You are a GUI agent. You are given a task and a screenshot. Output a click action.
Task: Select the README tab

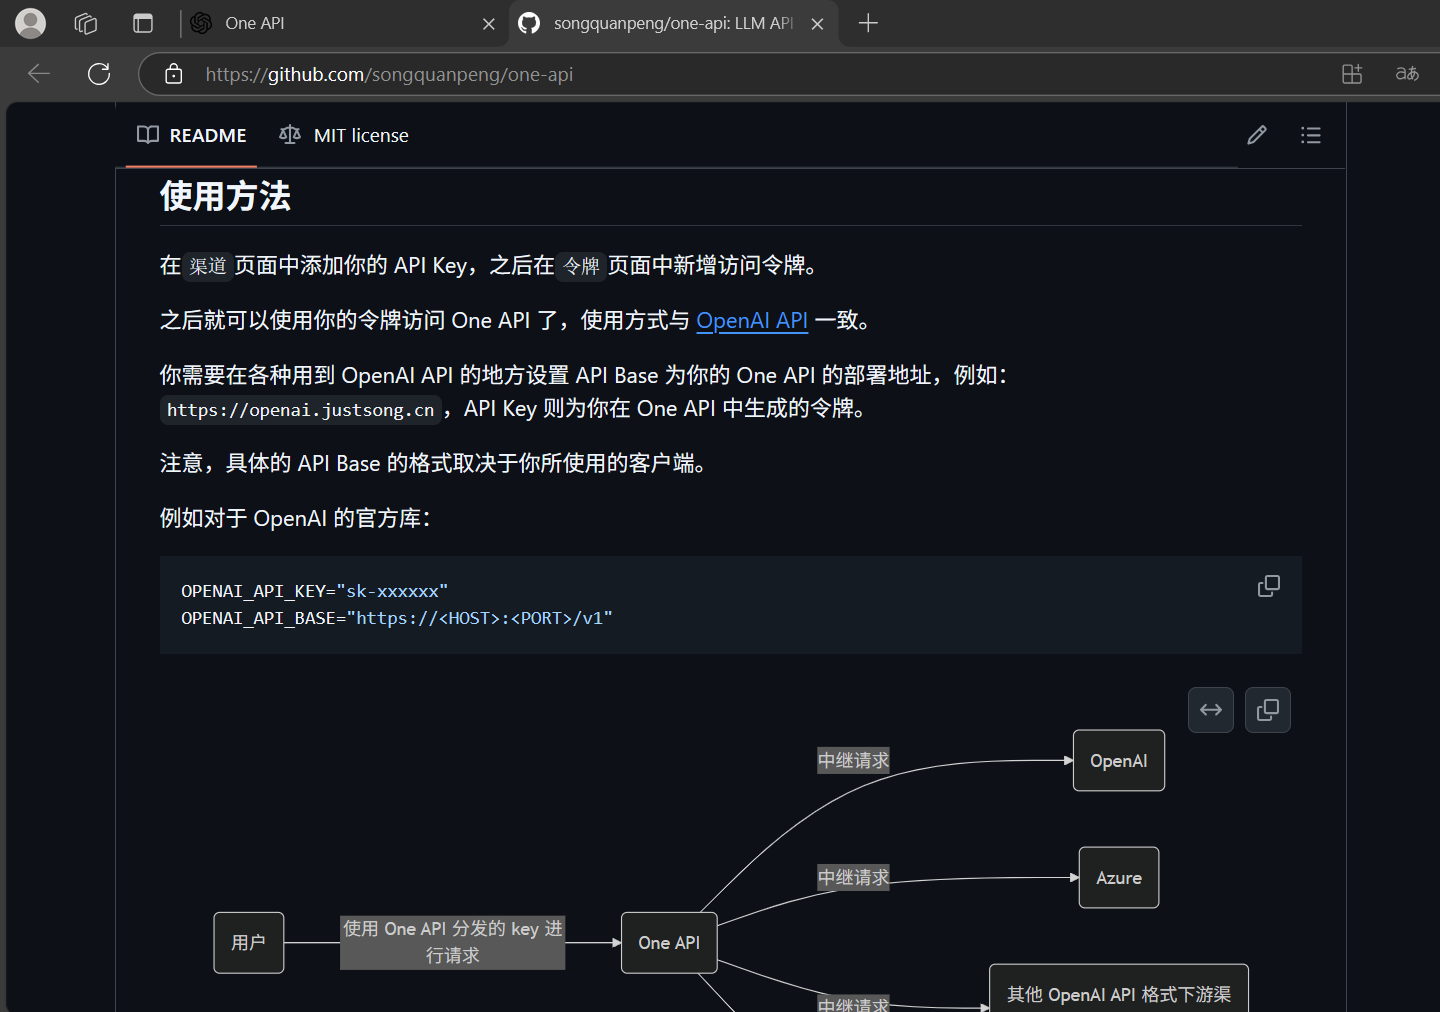(x=192, y=135)
